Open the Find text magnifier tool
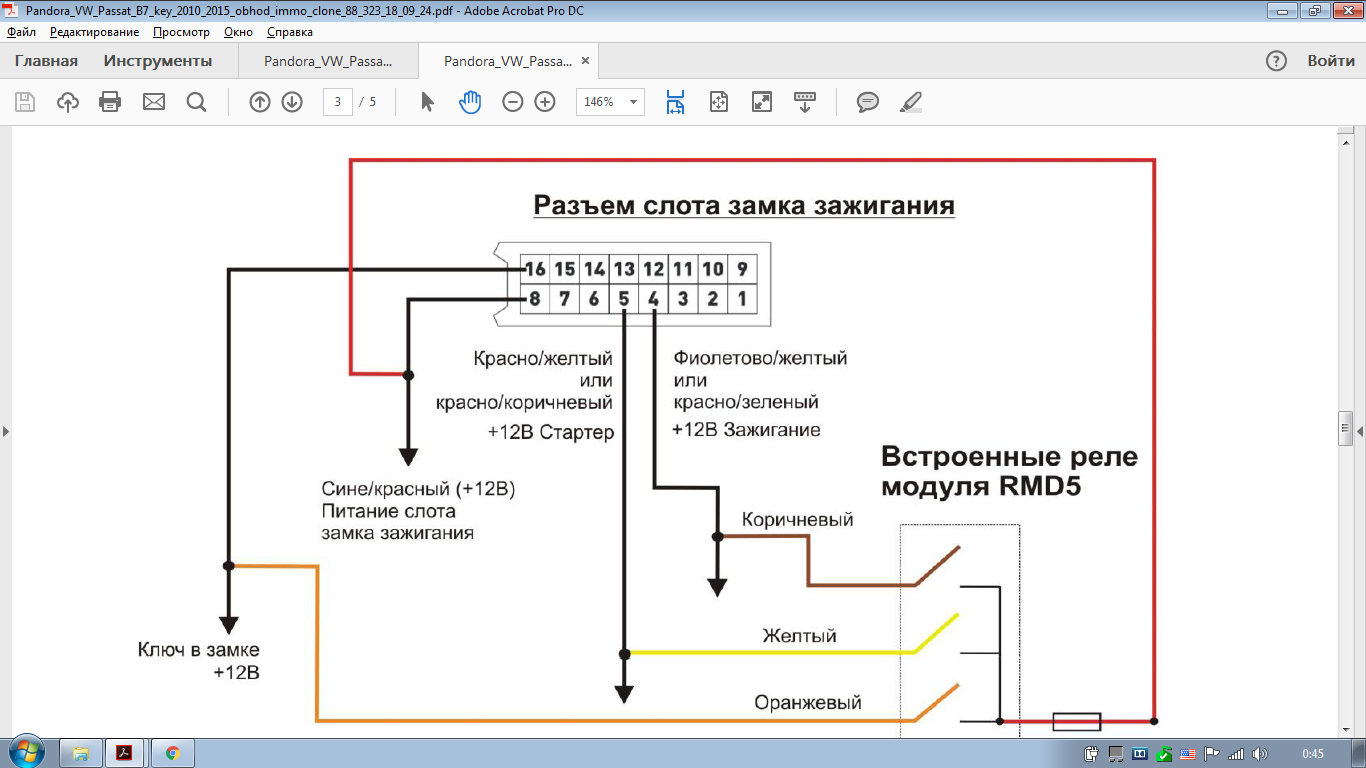Viewport: 1366px width, 768px height. click(196, 102)
